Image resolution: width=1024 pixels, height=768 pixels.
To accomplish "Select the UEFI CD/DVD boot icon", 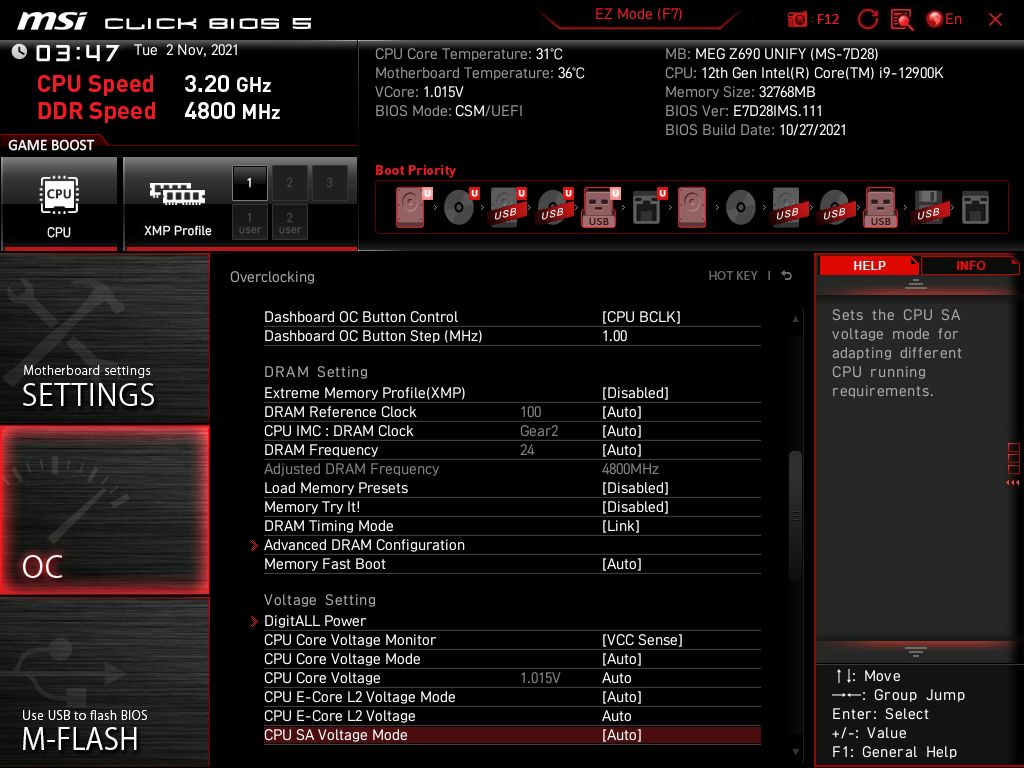I will (x=460, y=207).
